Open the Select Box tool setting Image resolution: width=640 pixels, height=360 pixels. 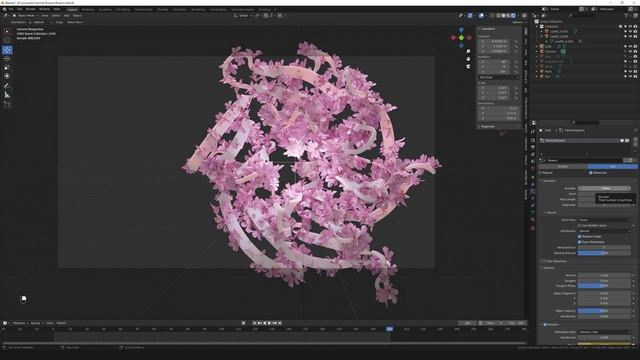tap(76, 22)
